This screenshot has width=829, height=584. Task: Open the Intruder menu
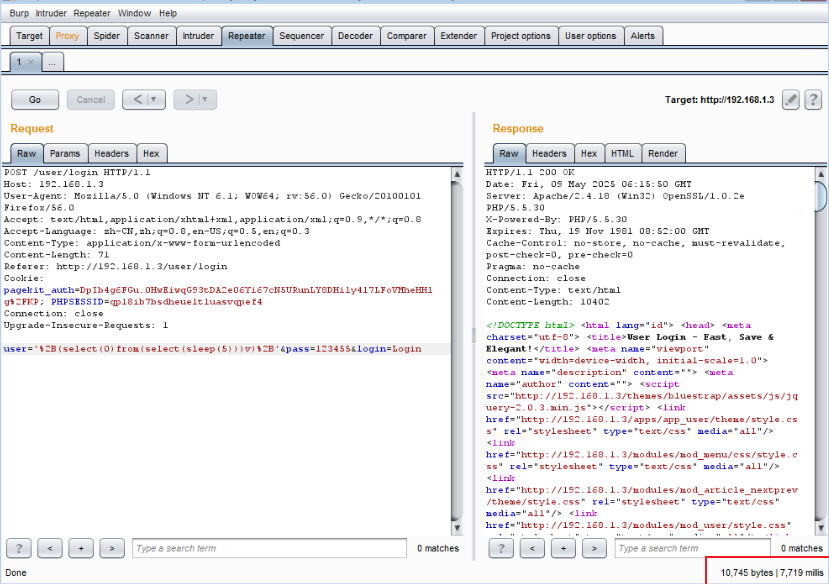51,13
